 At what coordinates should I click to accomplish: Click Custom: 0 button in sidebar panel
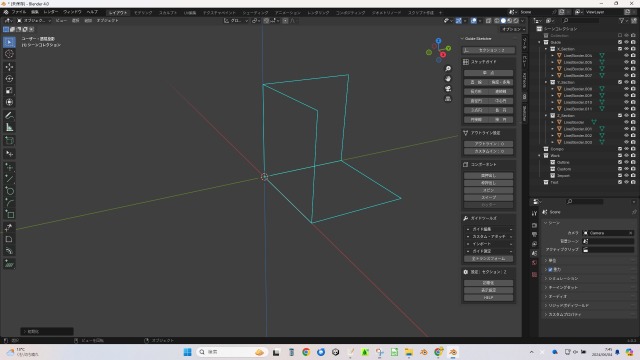click(489, 151)
